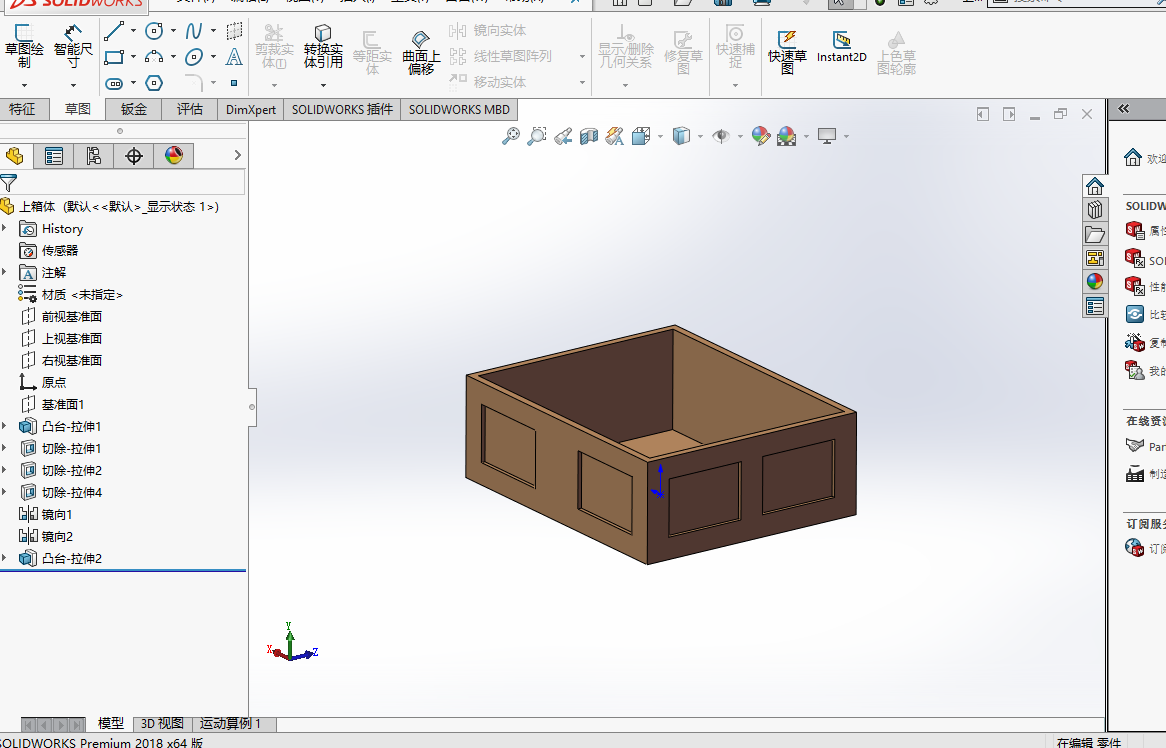Open the DisplayManager tab icon

pyautogui.click(x=174, y=155)
